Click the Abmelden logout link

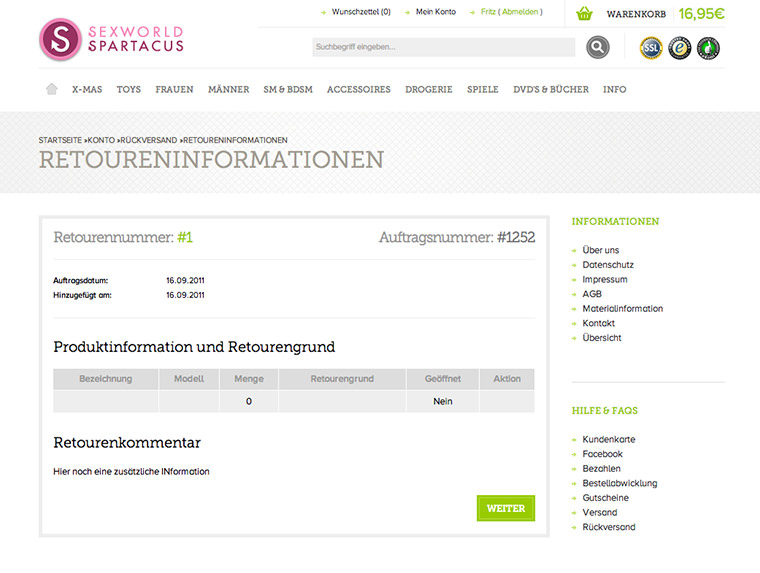click(520, 12)
